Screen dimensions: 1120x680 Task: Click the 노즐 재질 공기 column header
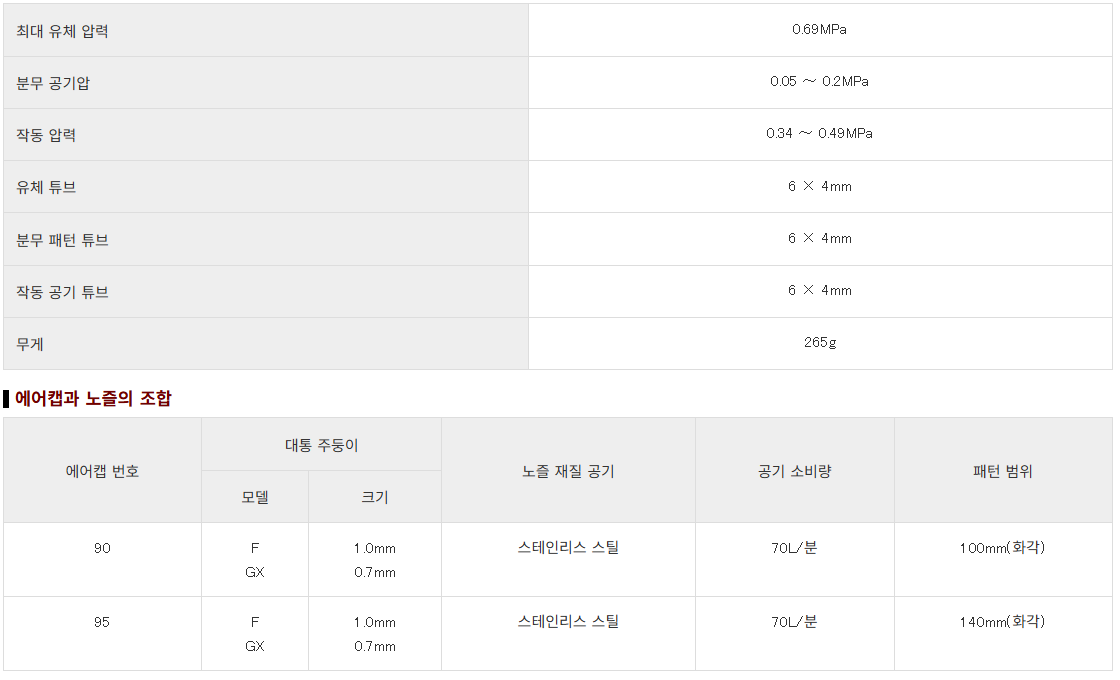point(568,471)
